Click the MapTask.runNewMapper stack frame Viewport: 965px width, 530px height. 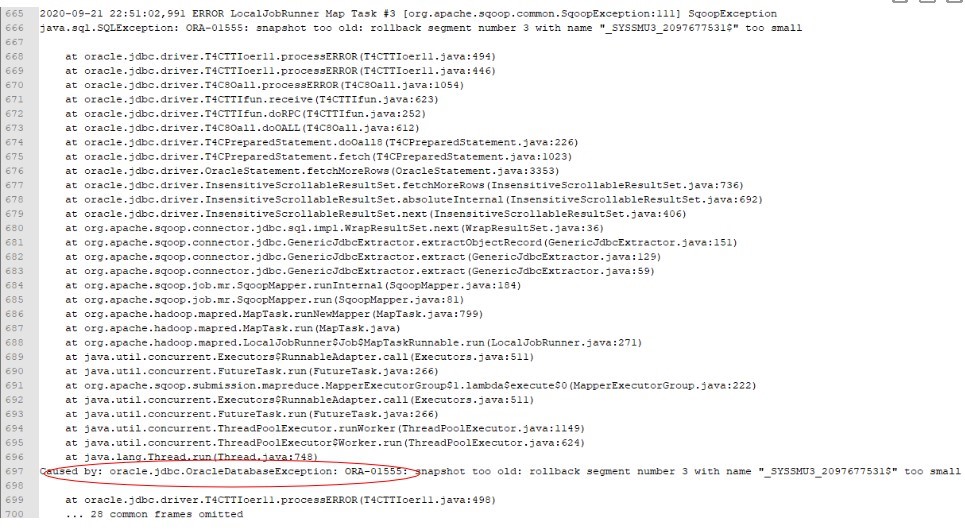click(x=274, y=314)
